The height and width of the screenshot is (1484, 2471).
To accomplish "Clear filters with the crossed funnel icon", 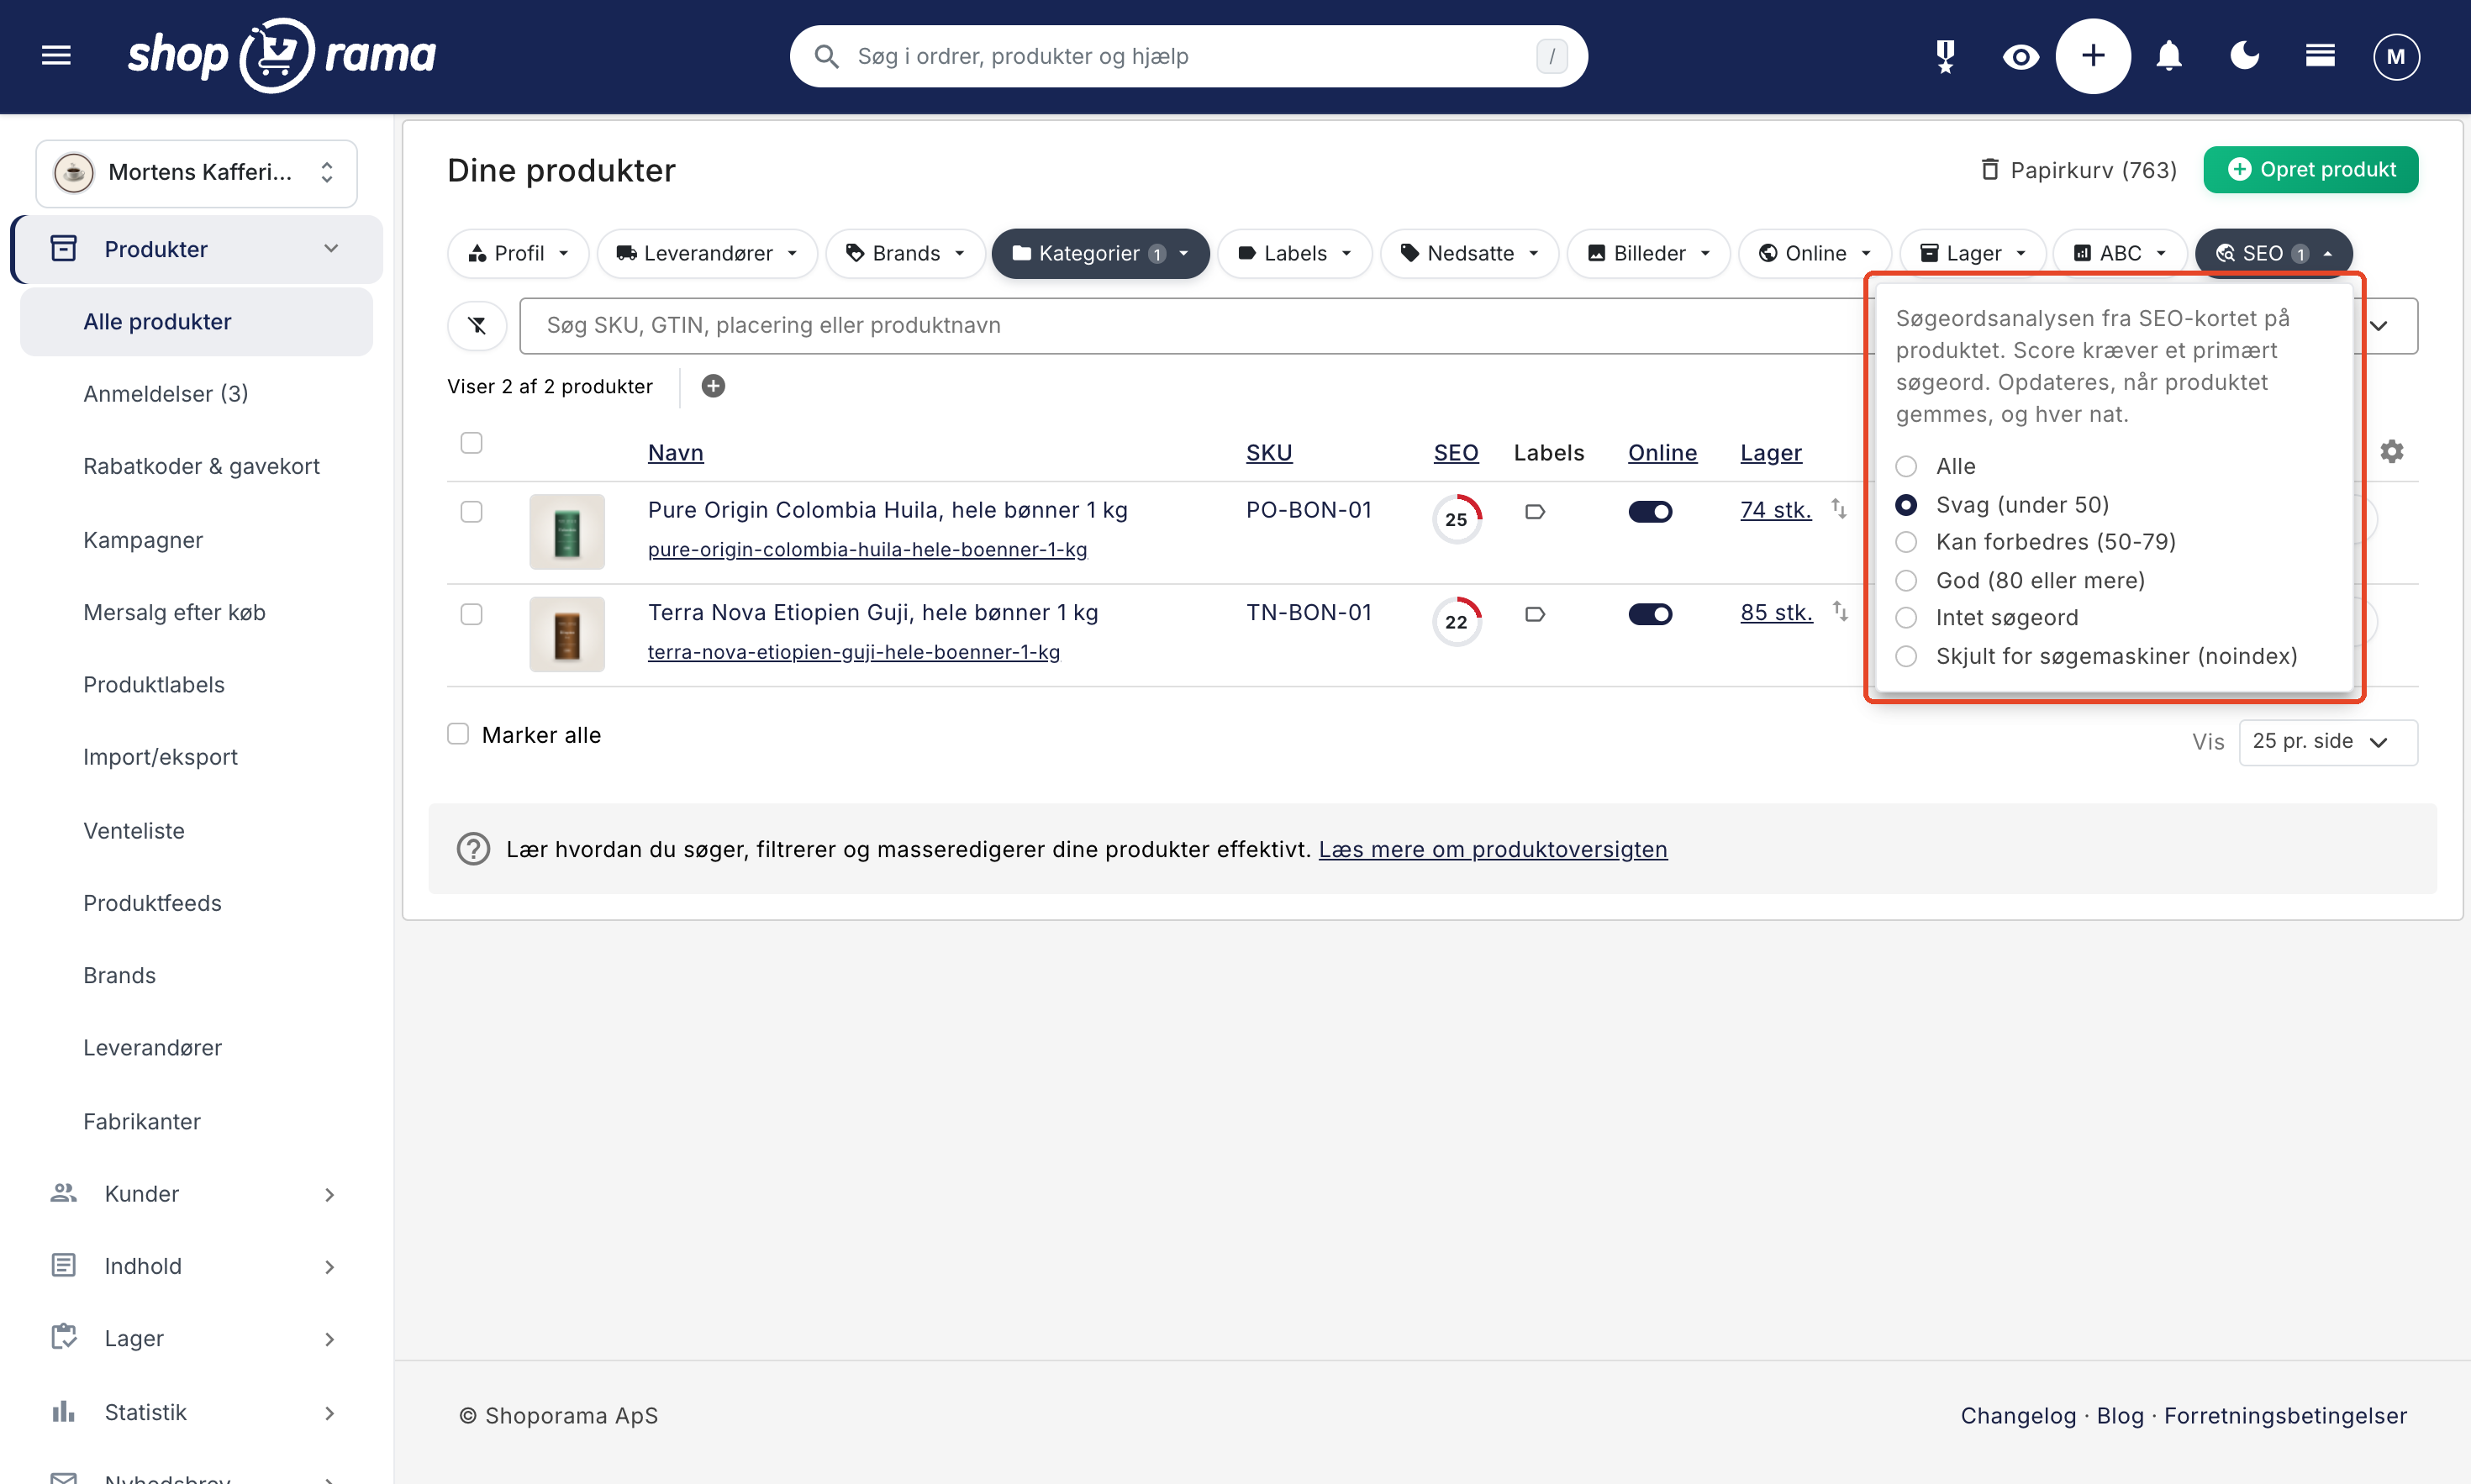I will tap(477, 325).
